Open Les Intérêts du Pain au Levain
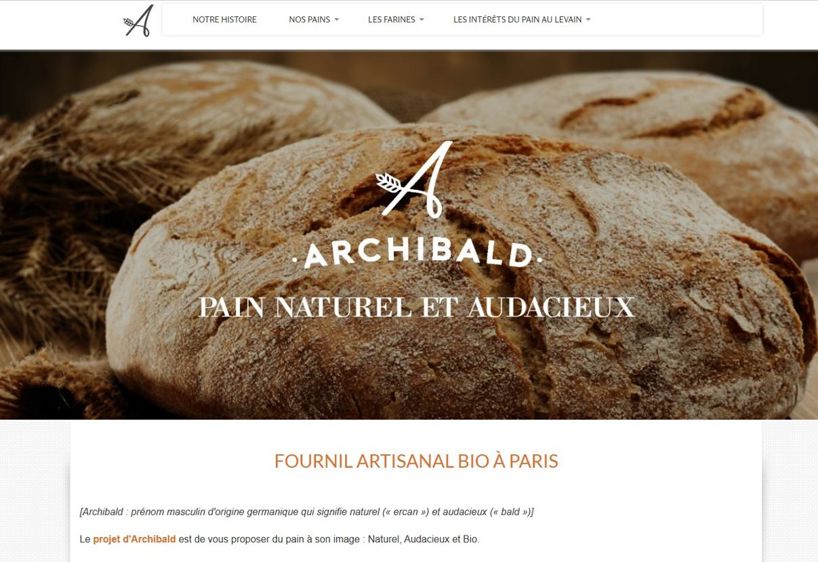The image size is (818, 562). tap(517, 19)
